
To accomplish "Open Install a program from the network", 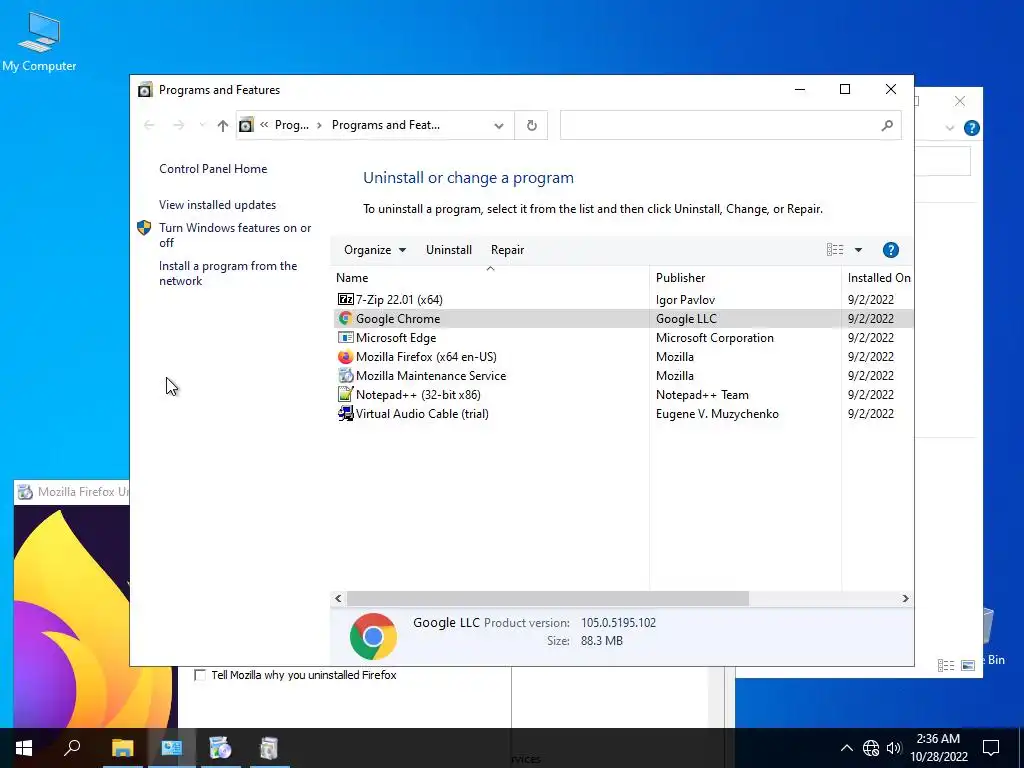I will (228, 274).
